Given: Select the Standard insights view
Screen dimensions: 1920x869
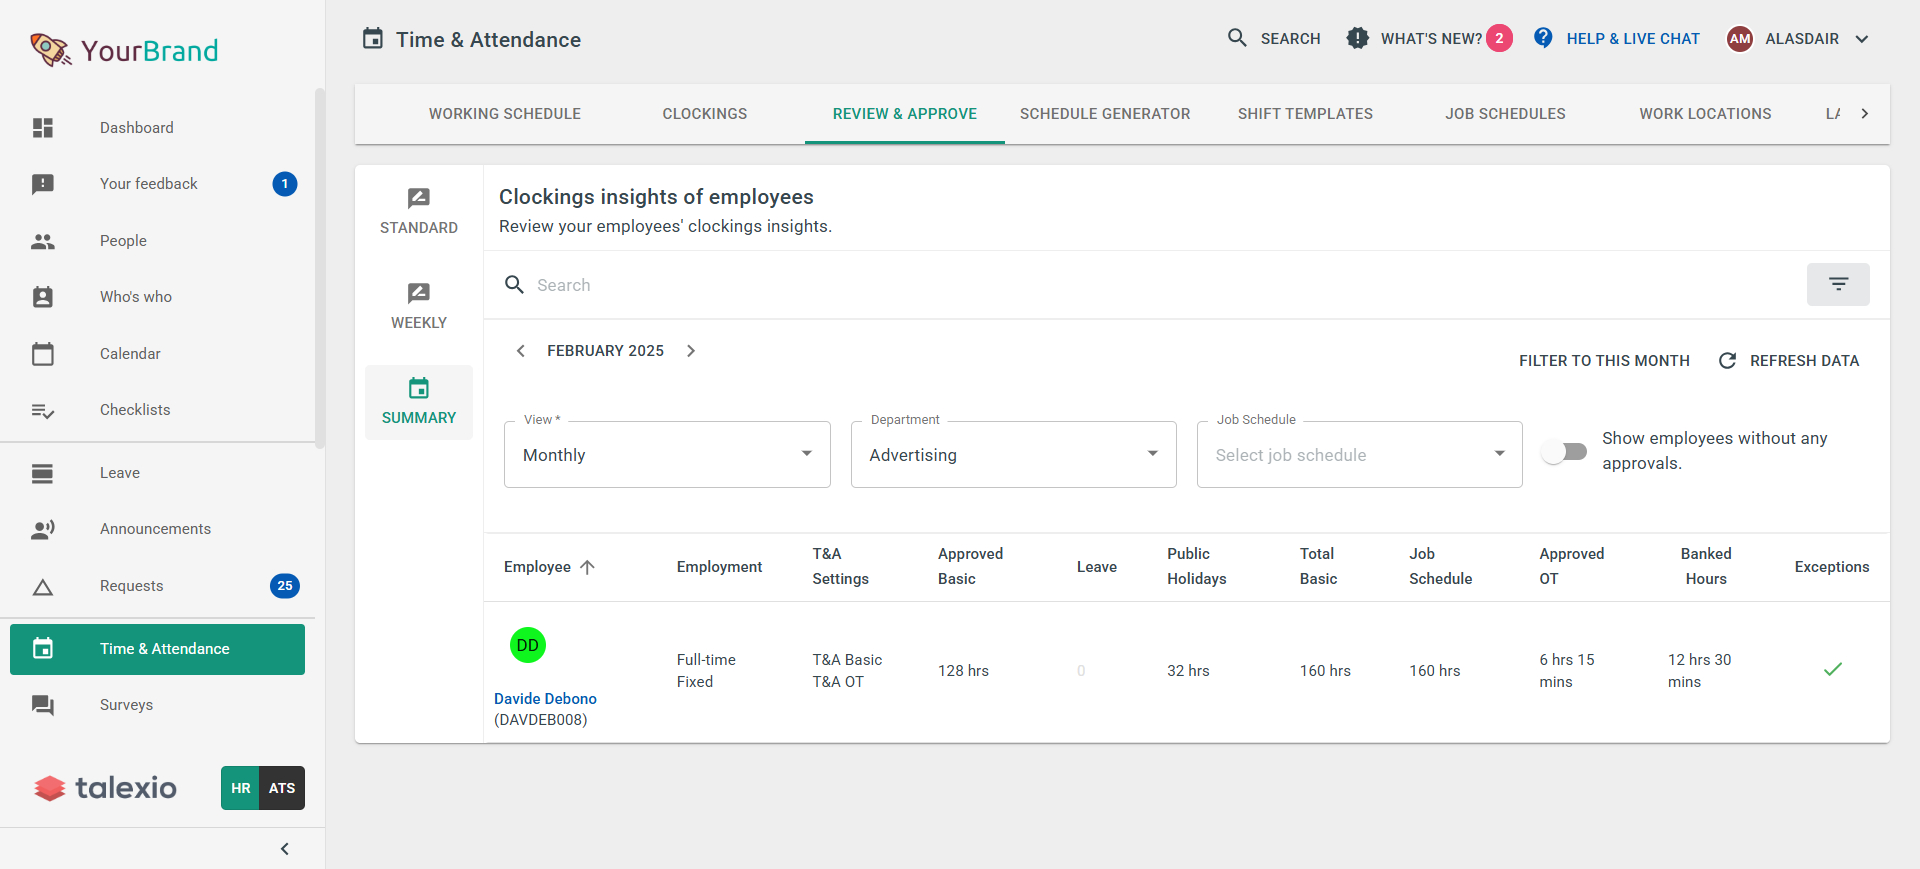Looking at the screenshot, I should pos(419,211).
